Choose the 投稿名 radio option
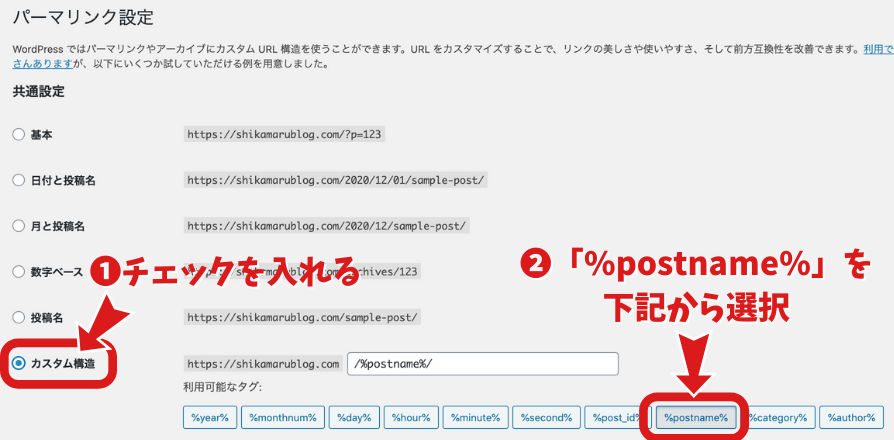894x440 pixels. click(18, 317)
